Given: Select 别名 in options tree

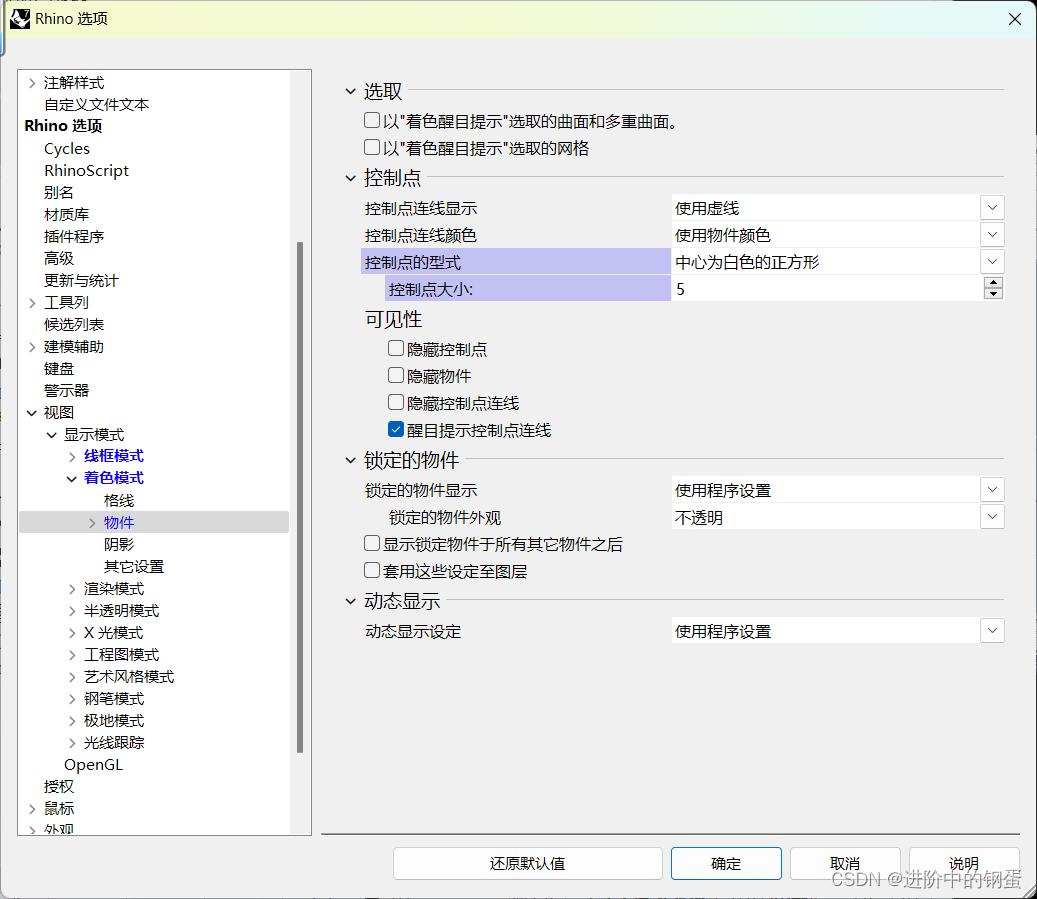Looking at the screenshot, I should tap(59, 193).
